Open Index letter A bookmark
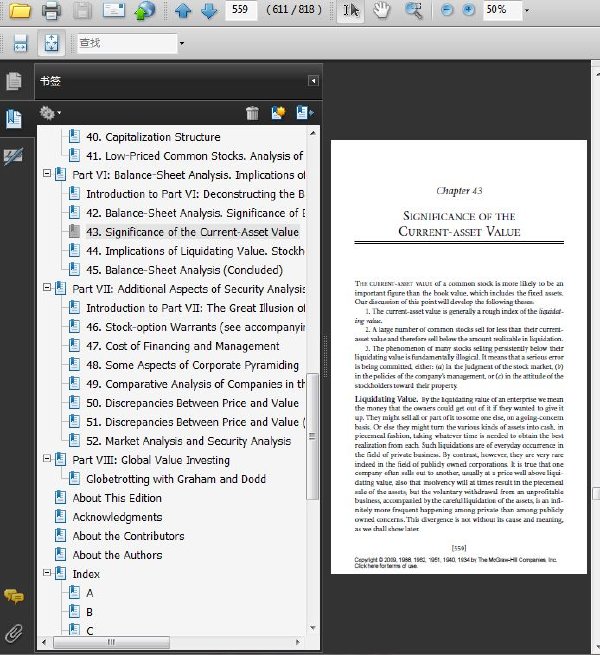Viewport: 600px width, 655px height. pyautogui.click(x=89, y=593)
